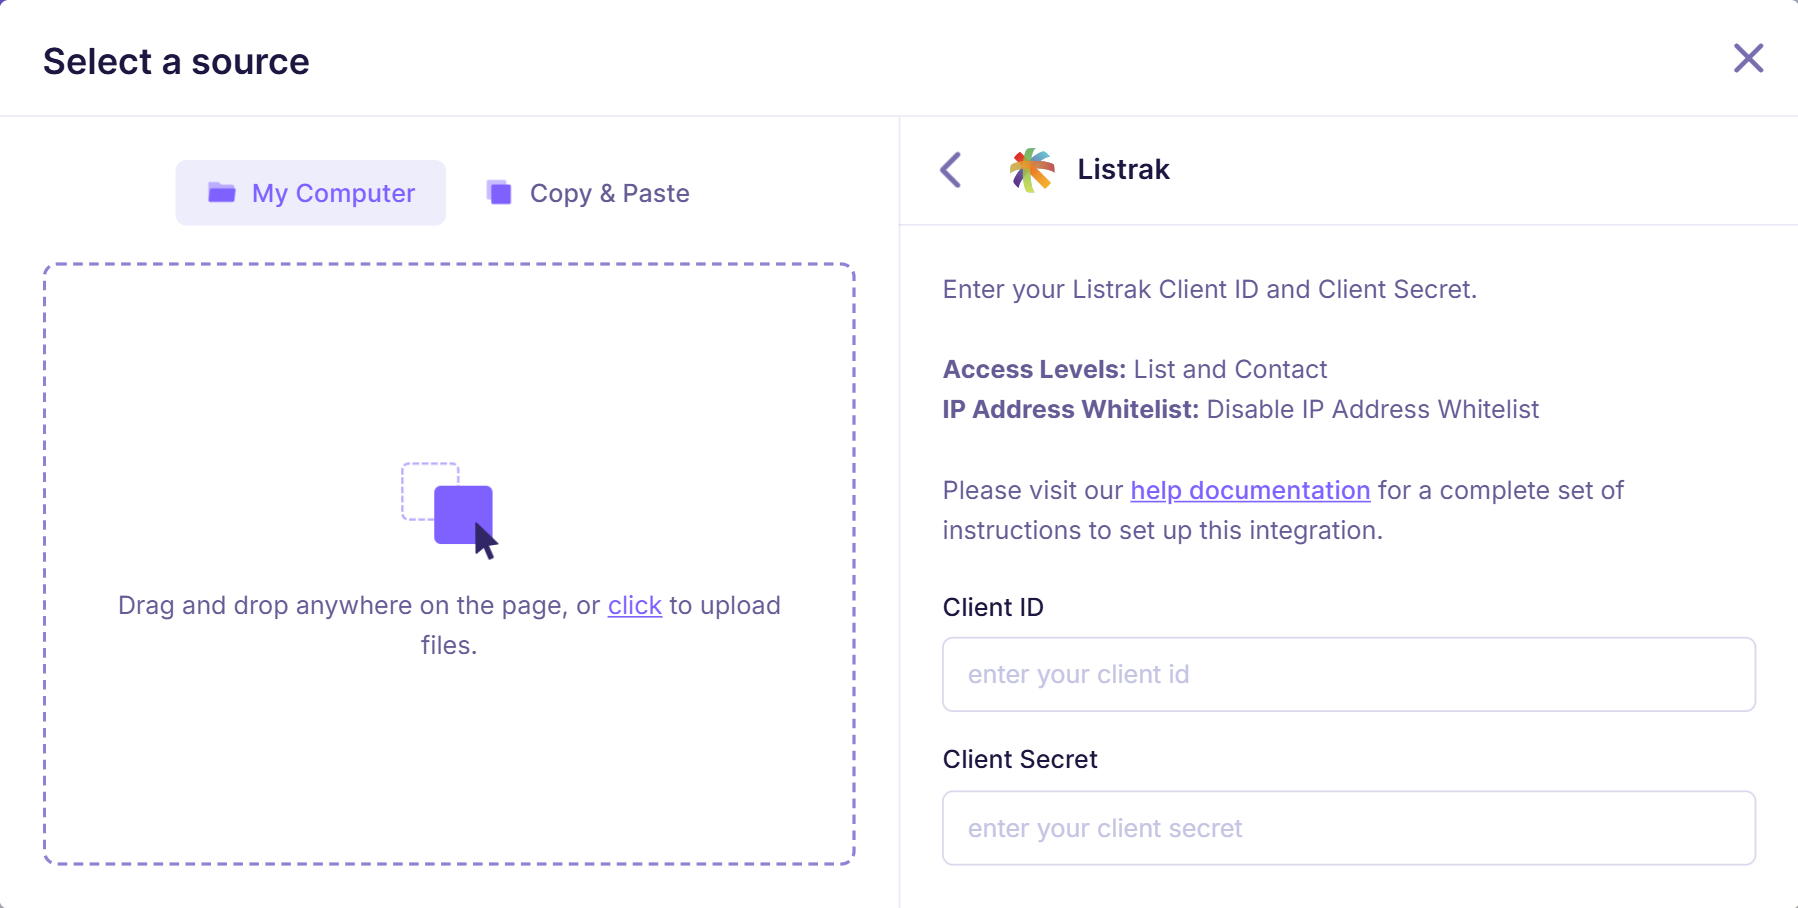The image size is (1798, 908).
Task: Click the Client ID field label
Action: pyautogui.click(x=993, y=607)
